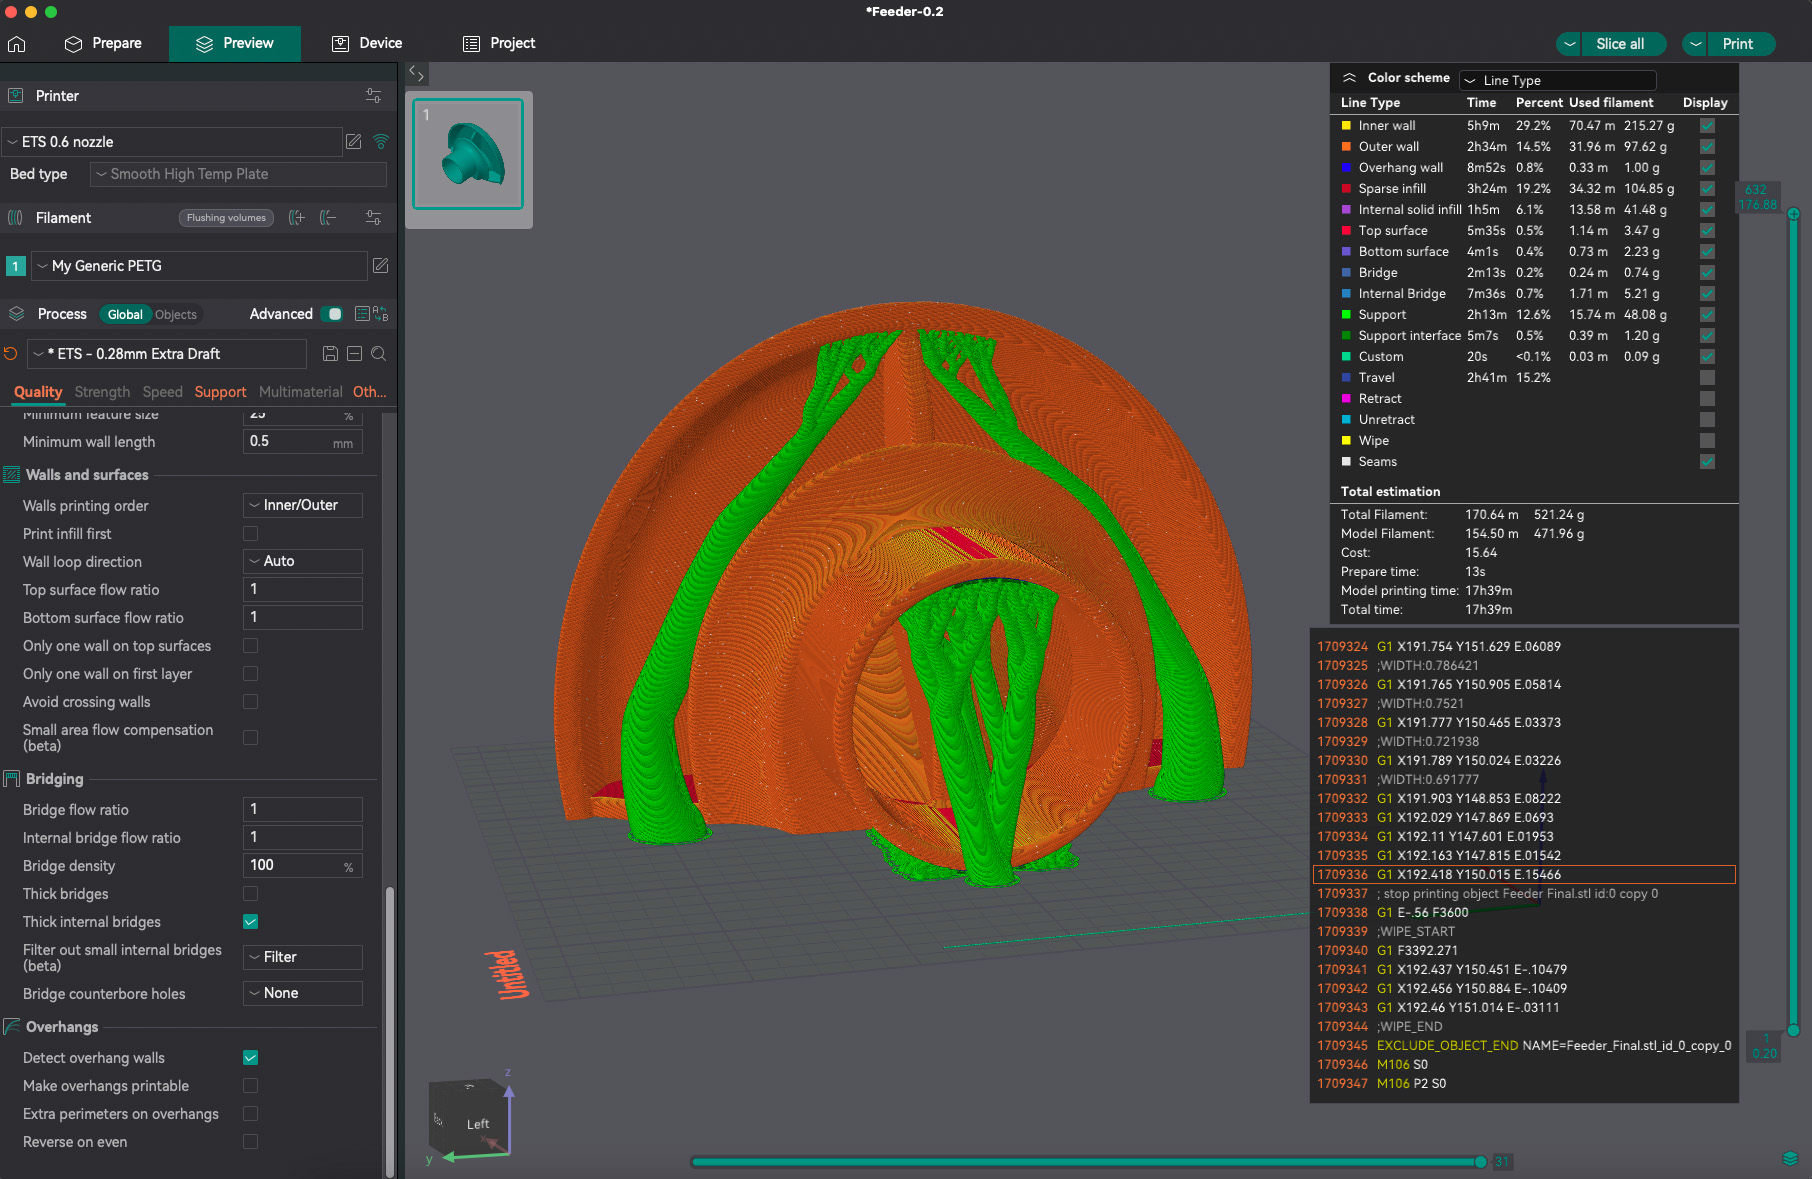Check Avoid crossing walls
Screen dimensions: 1812x1179
coord(251,702)
